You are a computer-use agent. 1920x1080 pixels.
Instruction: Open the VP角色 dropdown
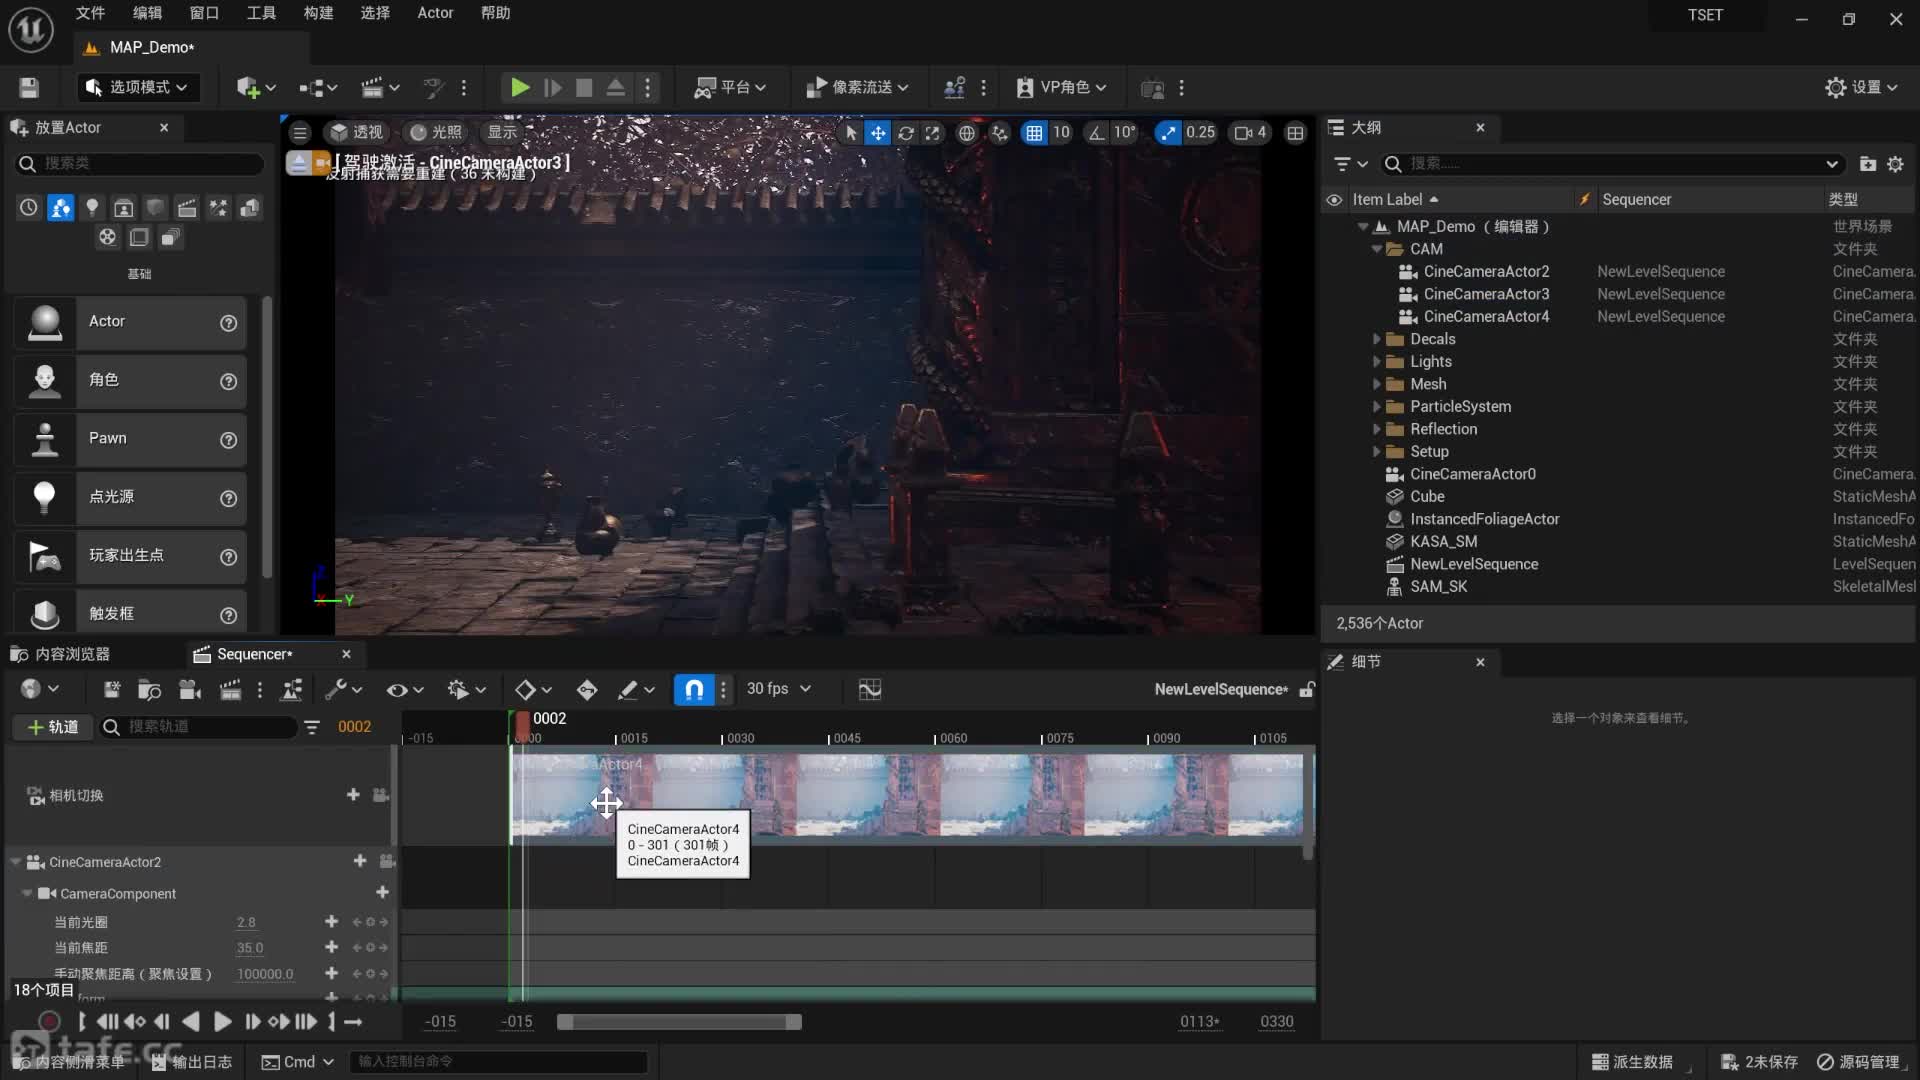1062,88
